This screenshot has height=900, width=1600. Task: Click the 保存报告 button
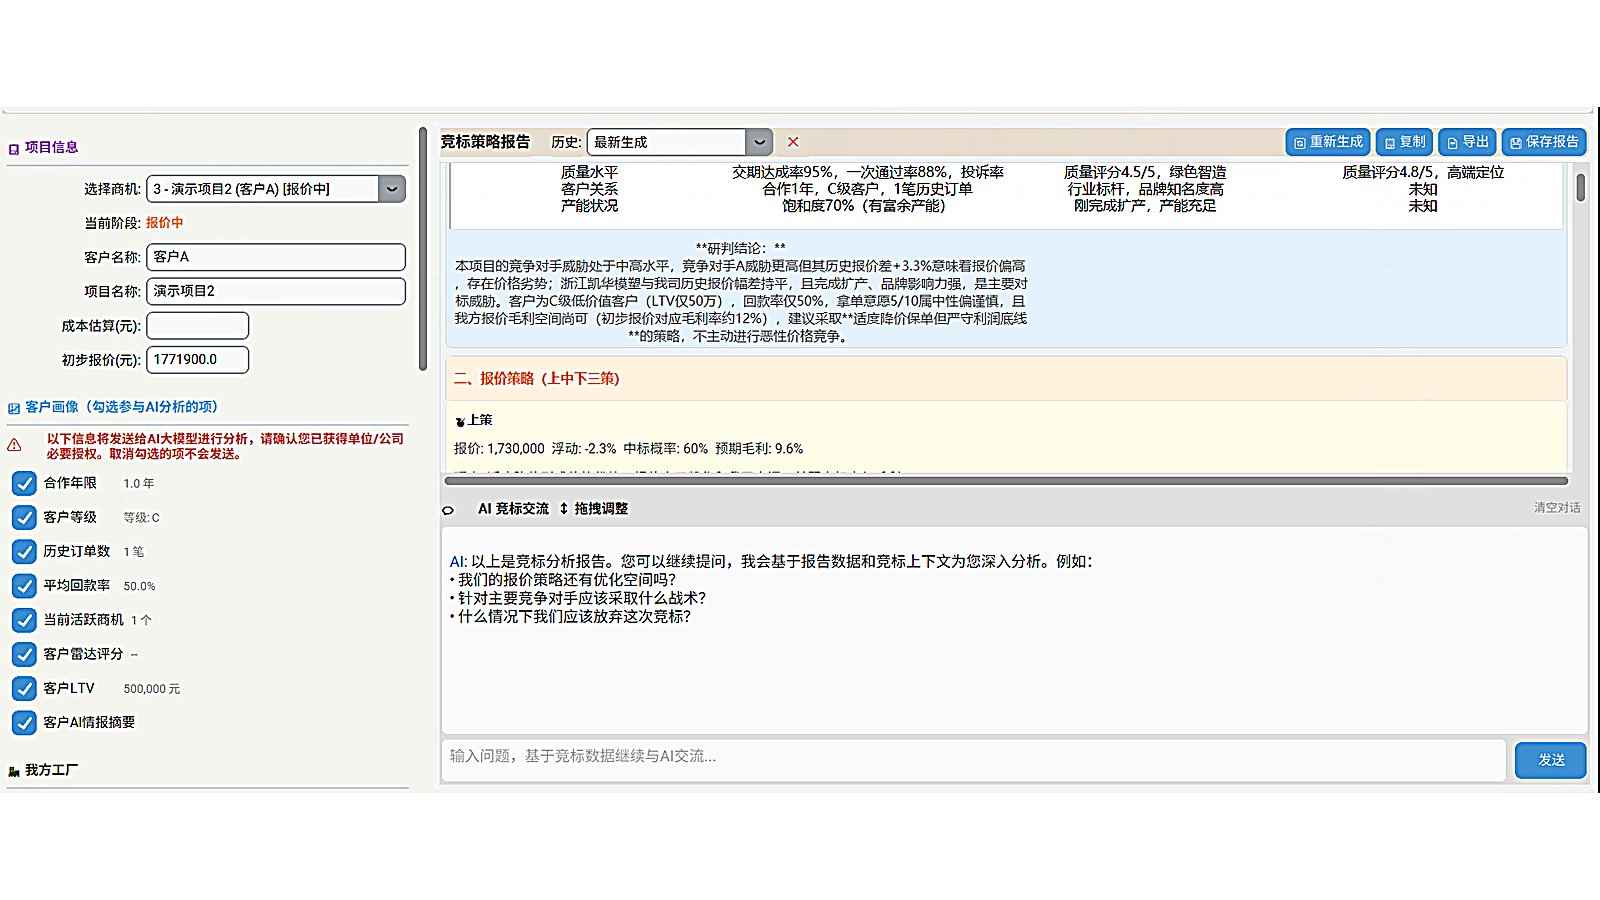click(1544, 142)
